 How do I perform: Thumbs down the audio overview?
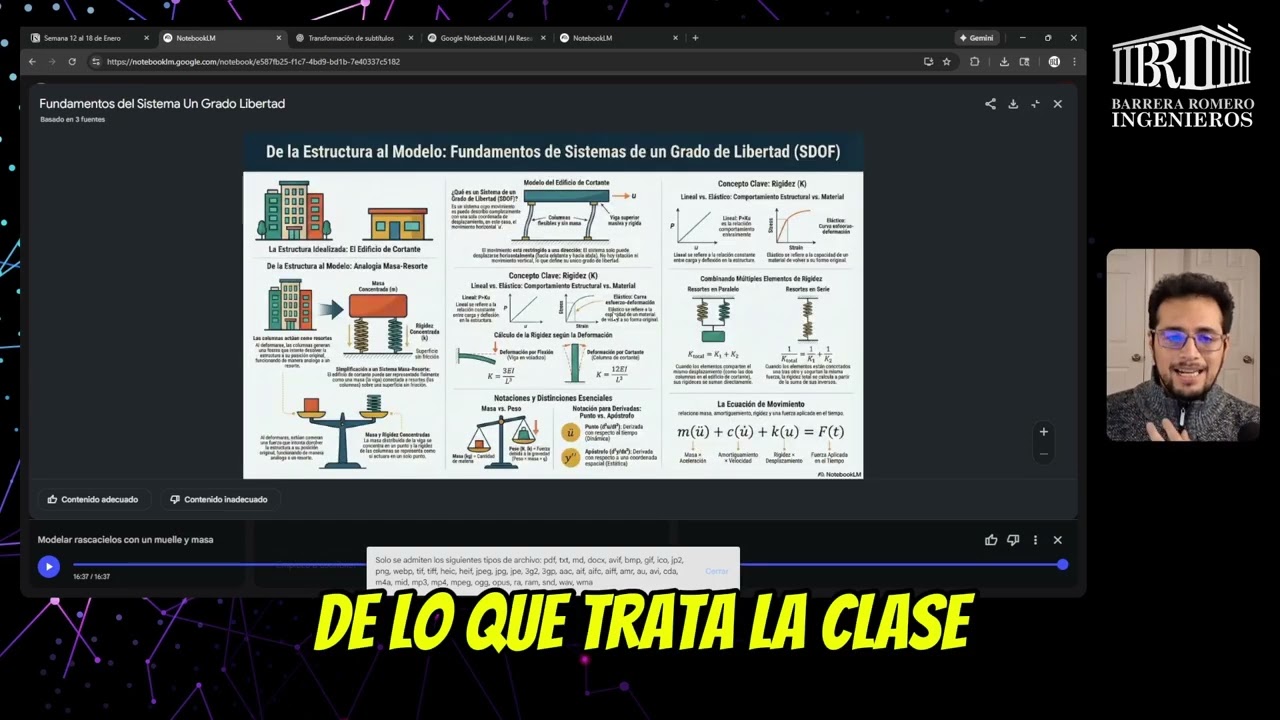[x=1013, y=540]
